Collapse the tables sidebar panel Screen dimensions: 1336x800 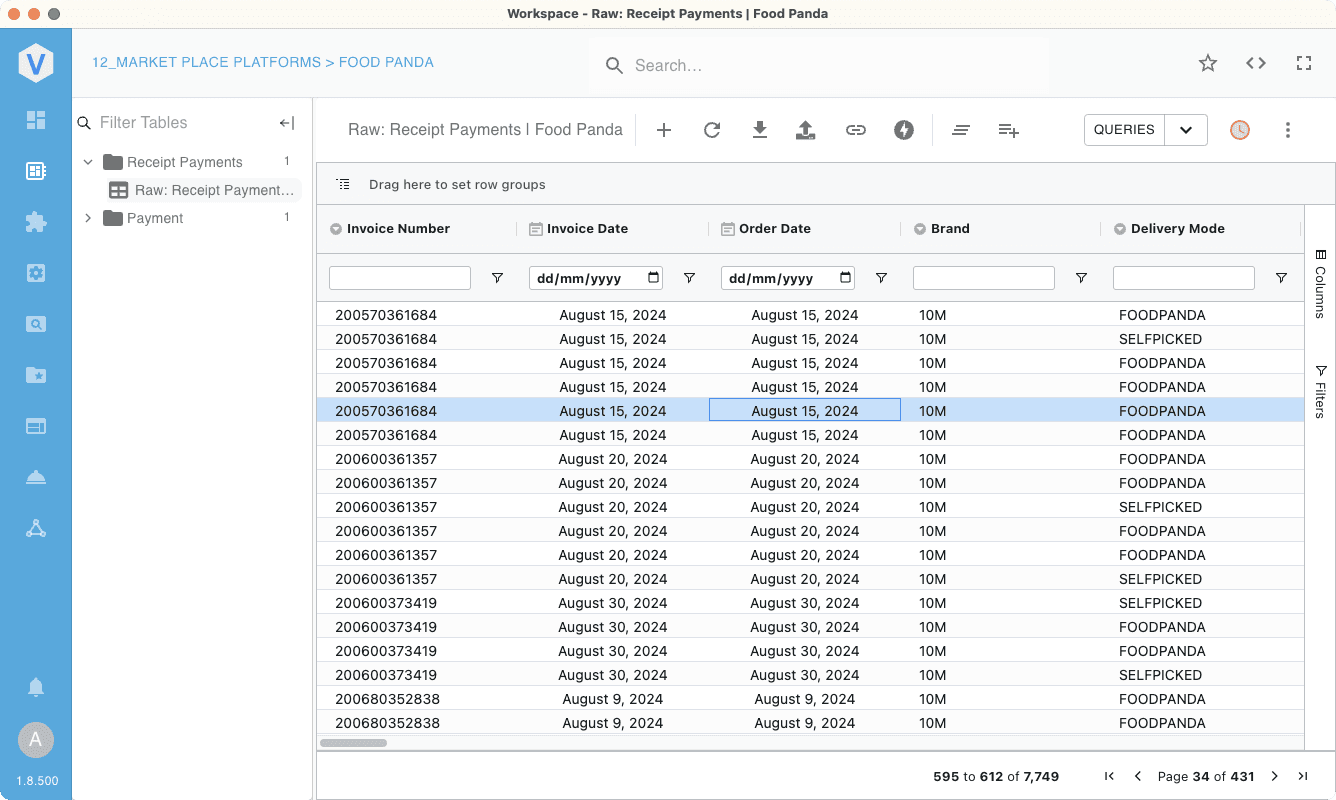tap(287, 123)
